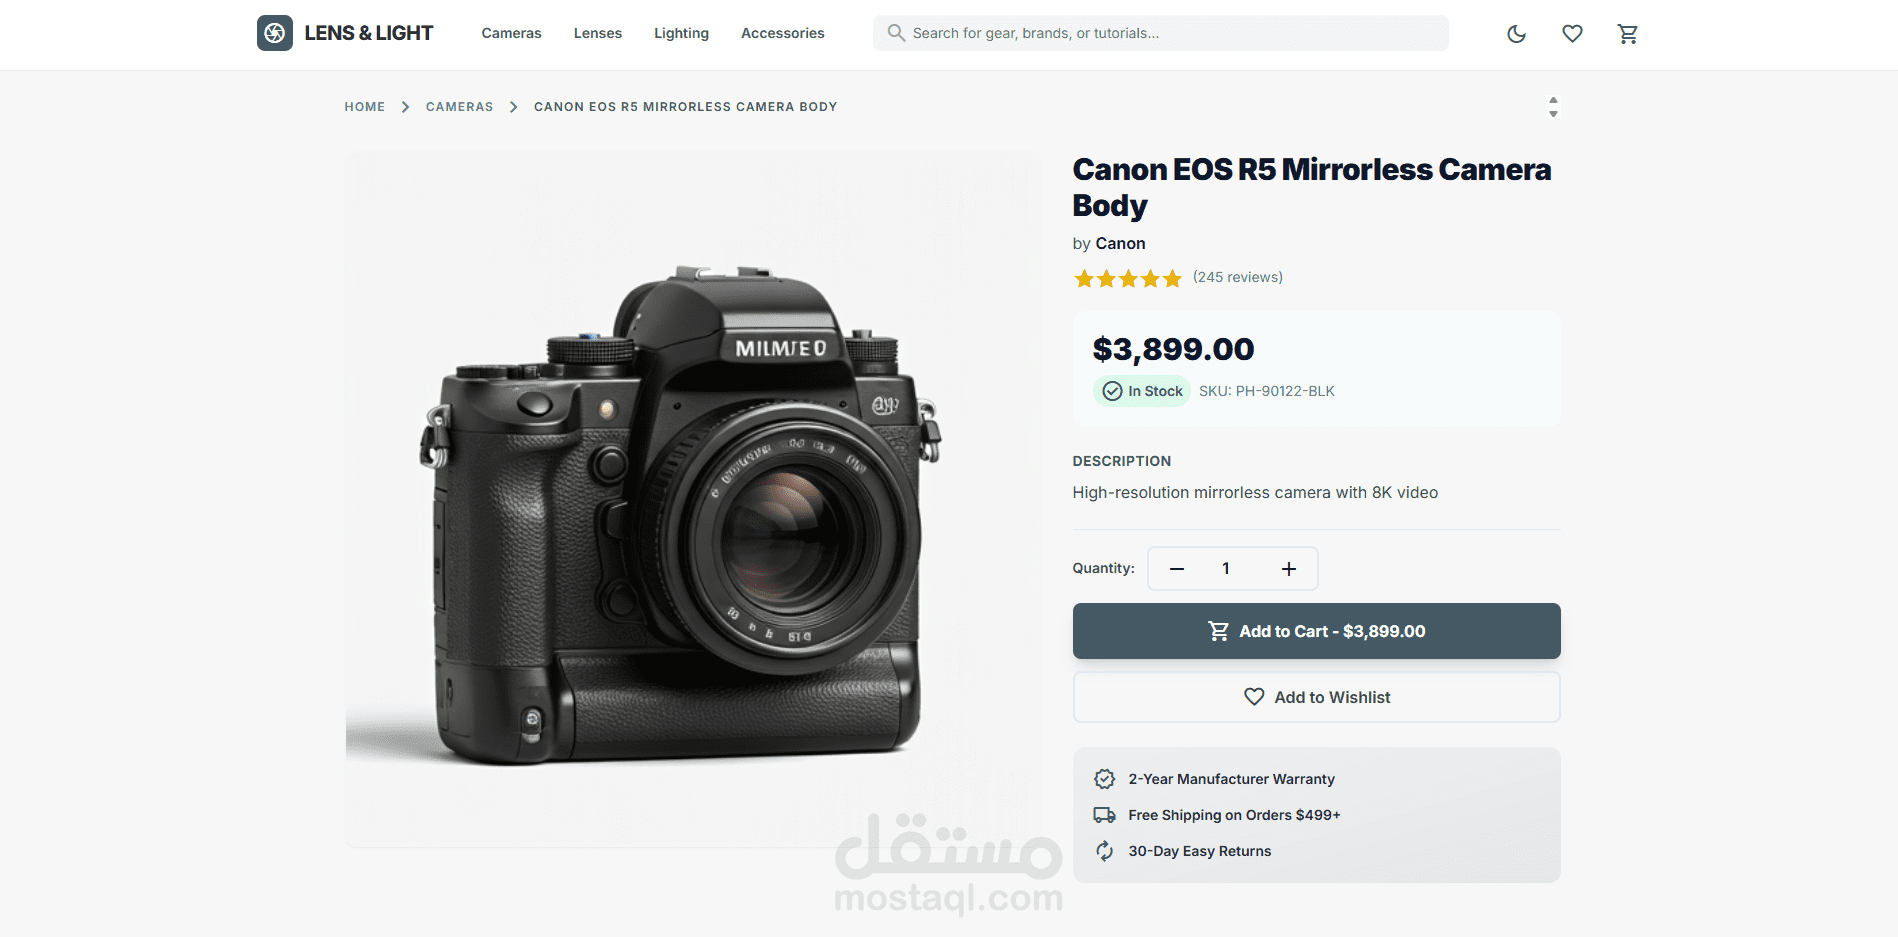The height and width of the screenshot is (937, 1898).
Task: Click the five-star rating
Action: pyautogui.click(x=1127, y=278)
